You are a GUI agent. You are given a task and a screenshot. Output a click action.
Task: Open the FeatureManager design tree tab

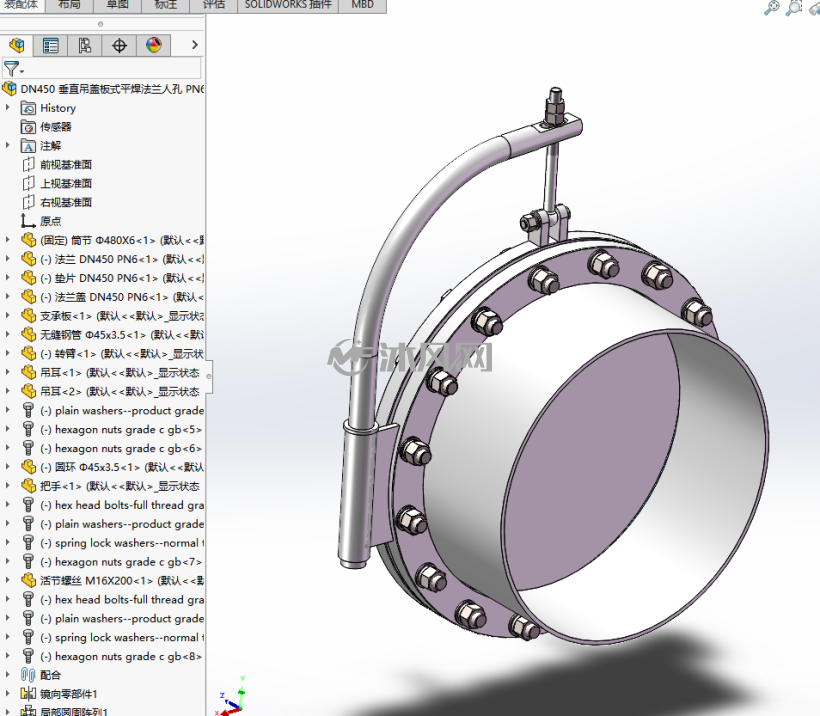[x=17, y=46]
